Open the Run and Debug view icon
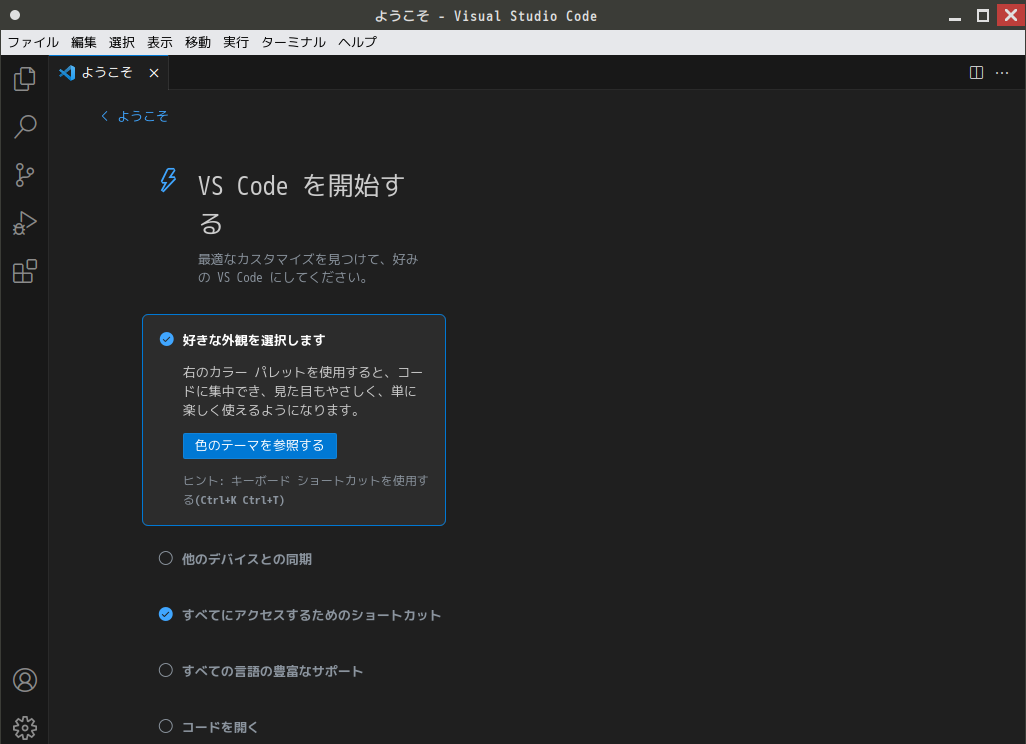 click(24, 223)
